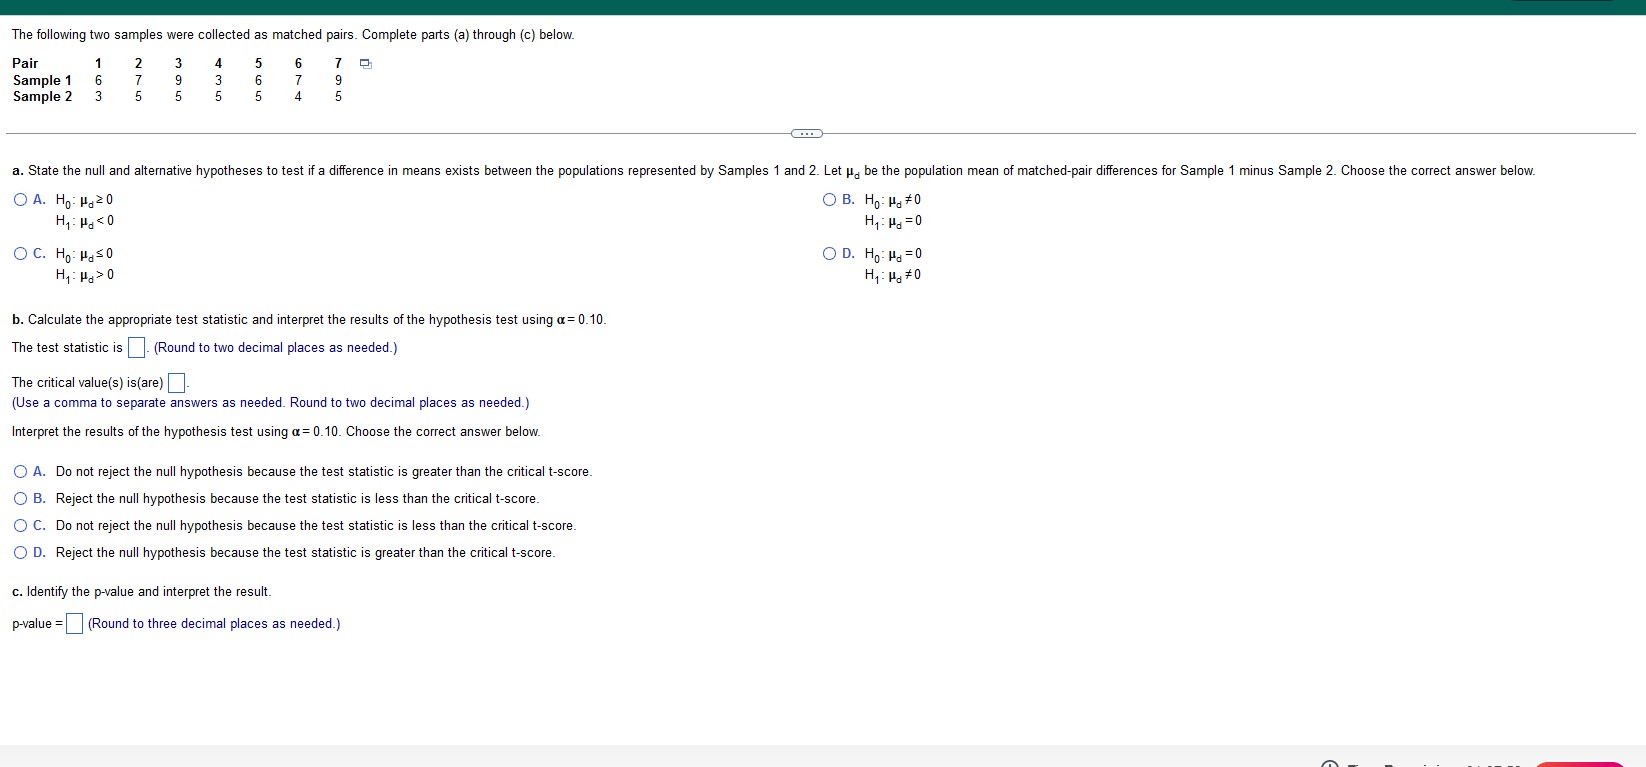Click the 'Sample 2' row label
This screenshot has height=767, width=1646.
tap(42, 96)
